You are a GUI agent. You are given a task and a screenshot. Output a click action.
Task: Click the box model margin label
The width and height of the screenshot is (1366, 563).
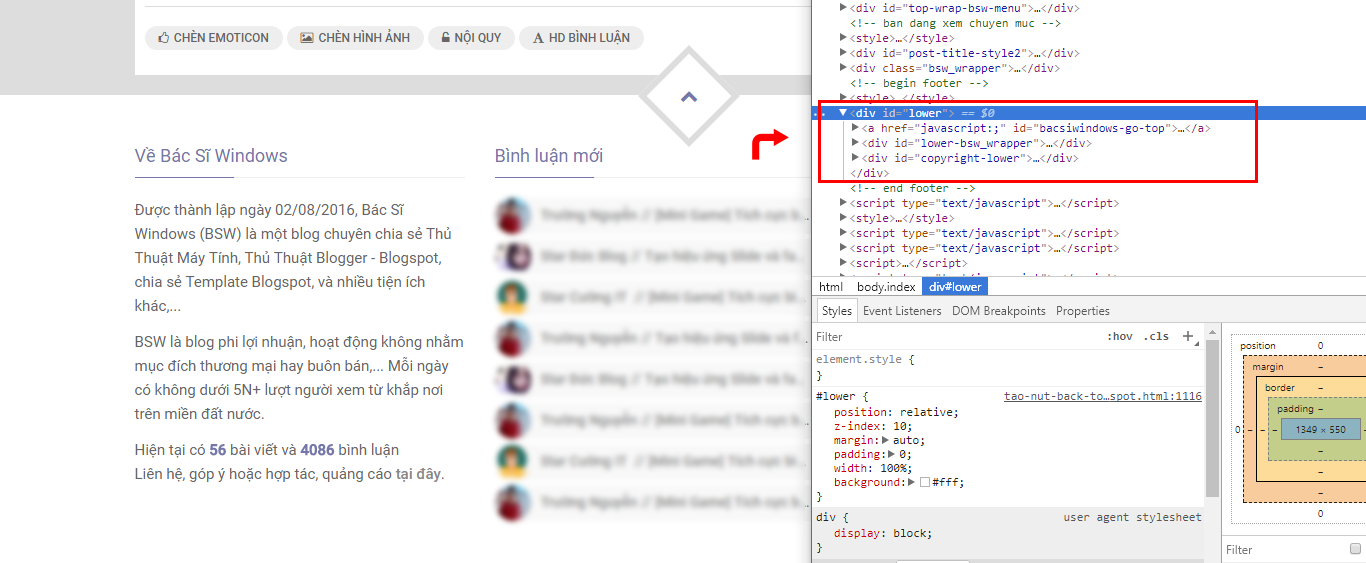[x=1268, y=367]
